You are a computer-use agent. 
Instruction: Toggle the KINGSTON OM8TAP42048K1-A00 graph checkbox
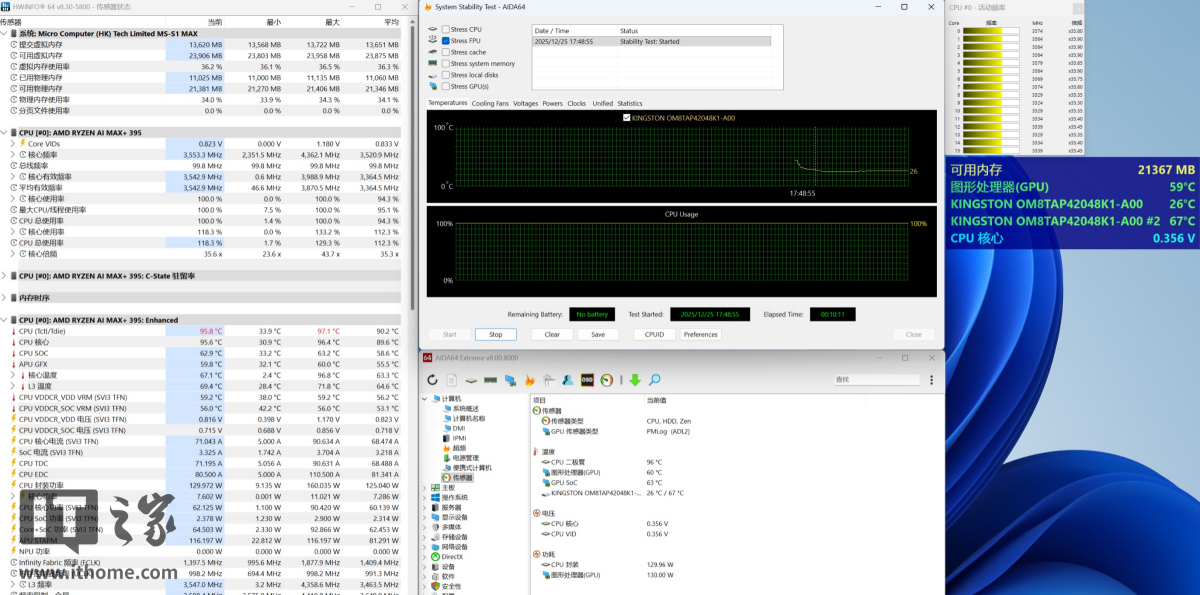click(627, 118)
